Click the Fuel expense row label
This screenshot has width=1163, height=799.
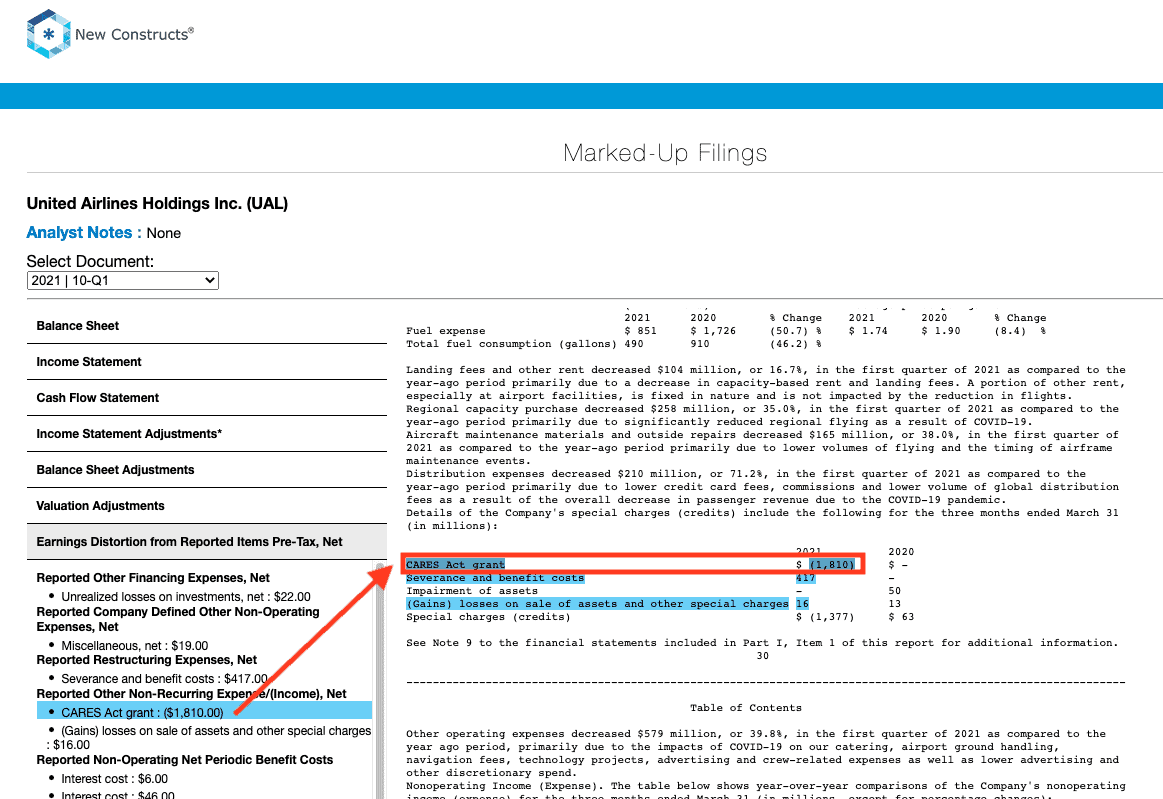click(446, 331)
